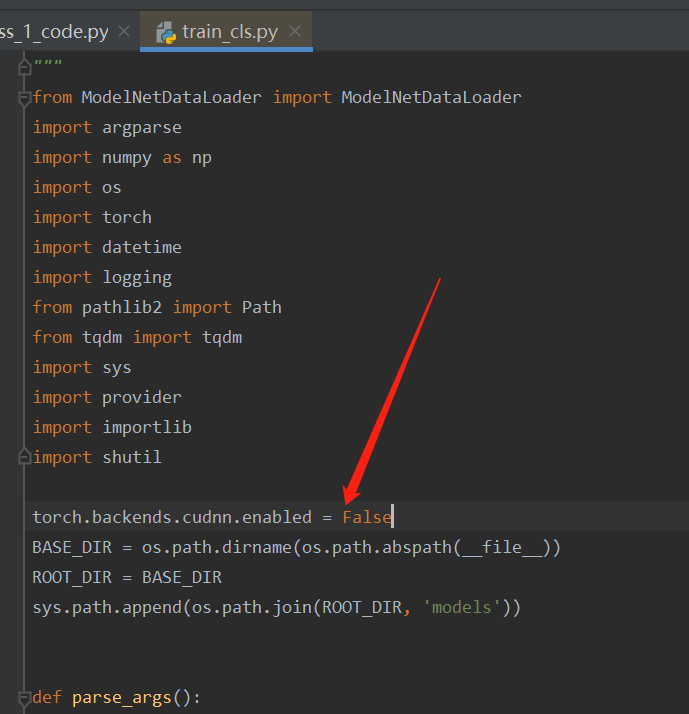Click 'BASE_DIR' at the start of its assignment line
689x714 pixels.
click(x=72, y=547)
